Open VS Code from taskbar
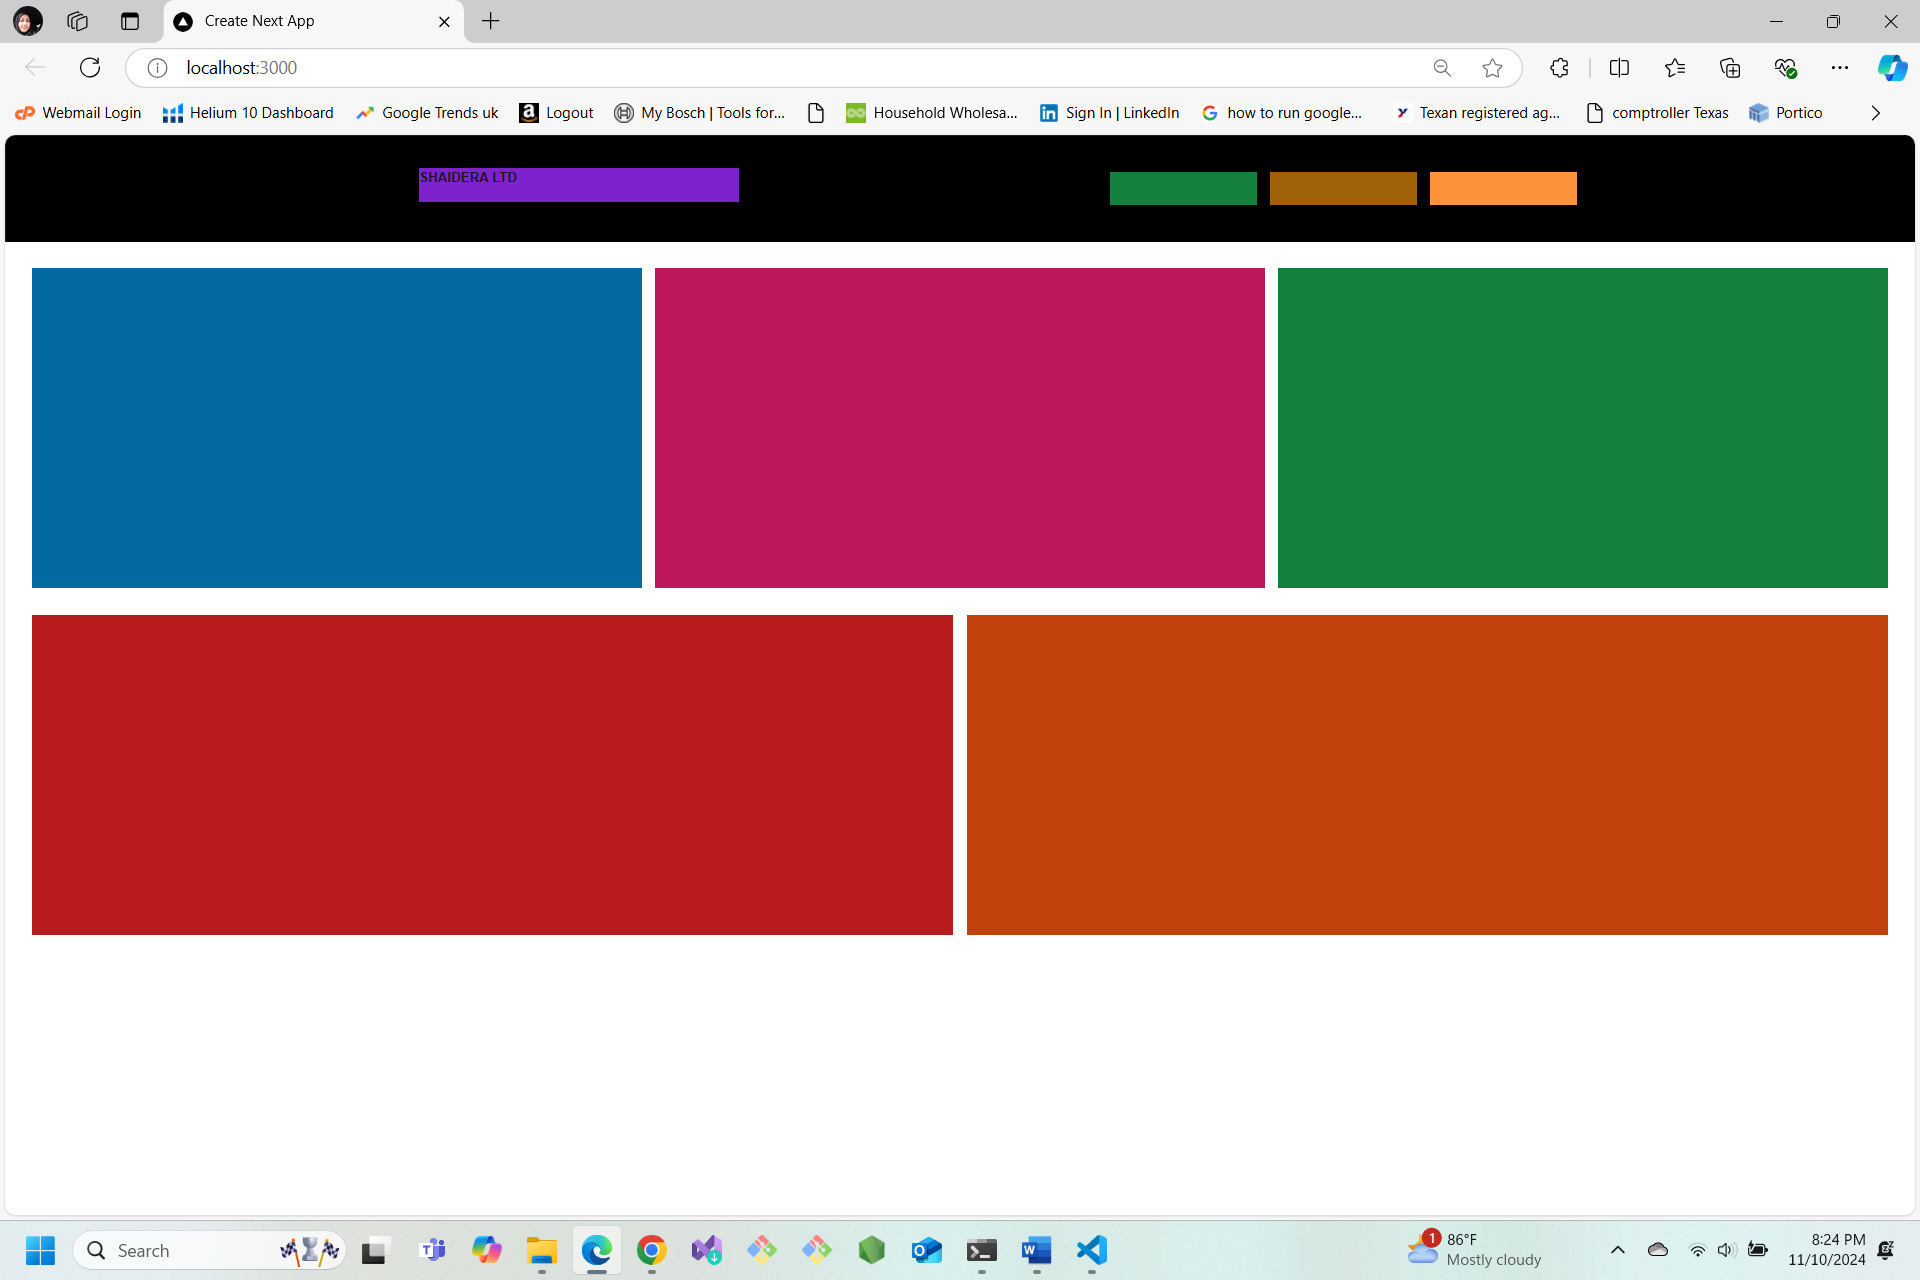This screenshot has width=1920, height=1280. tap(1092, 1250)
